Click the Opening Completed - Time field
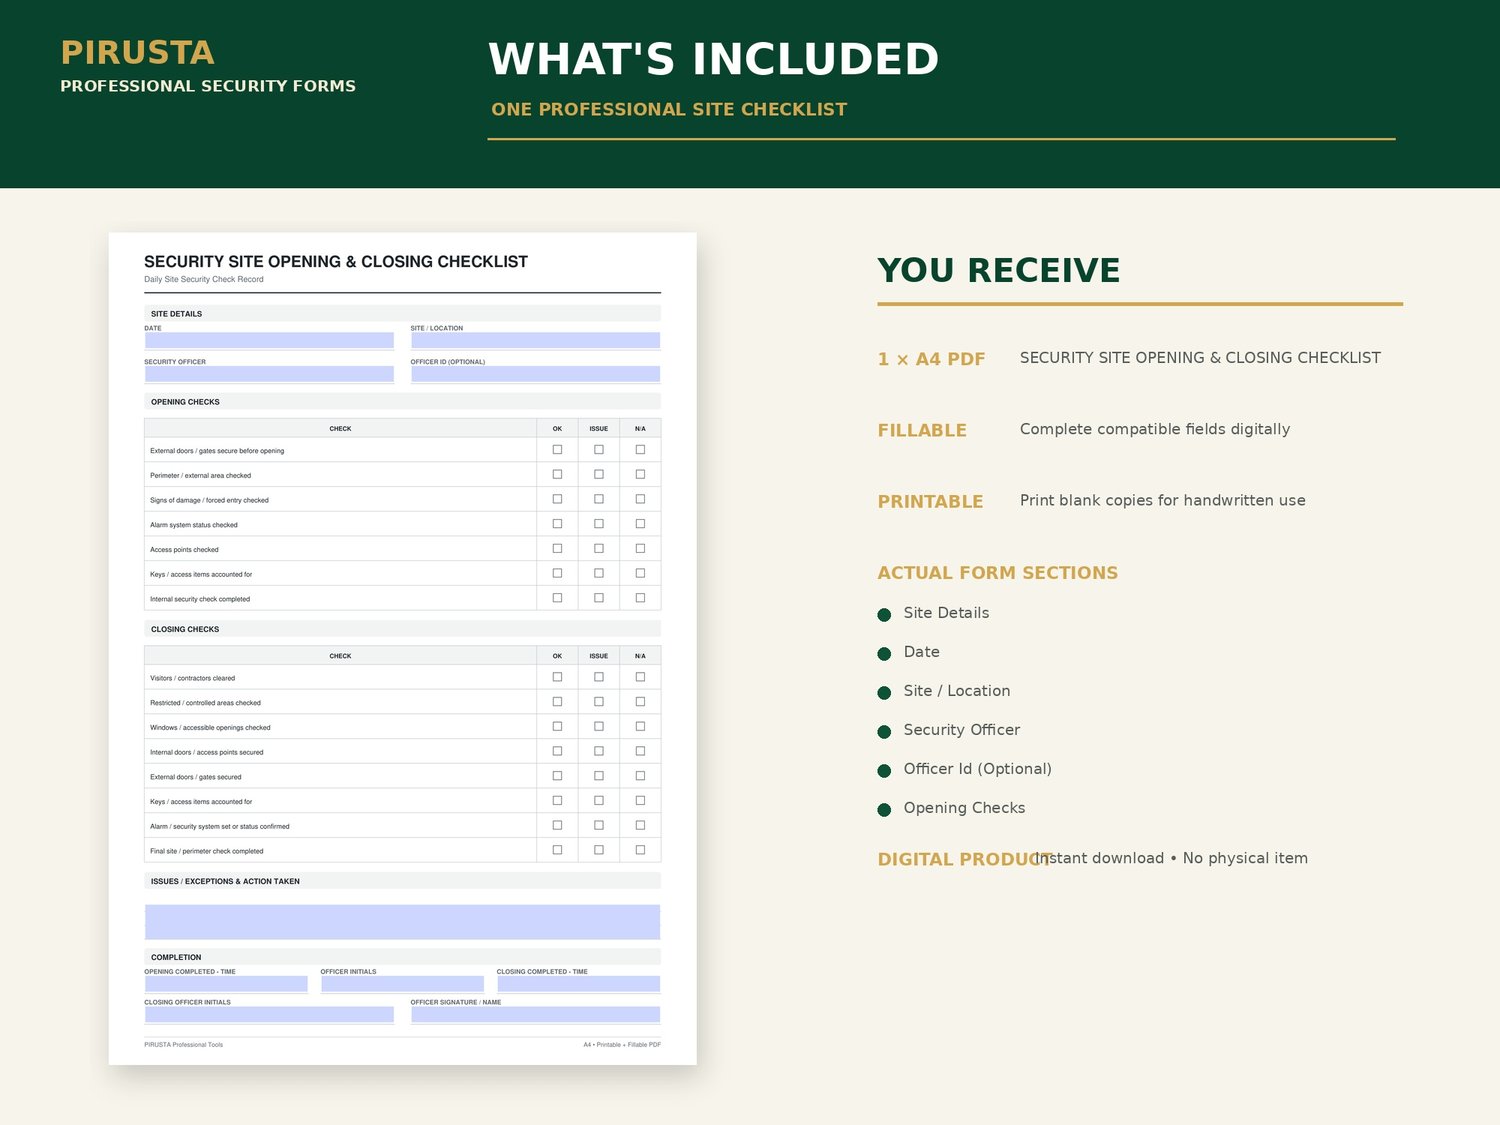This screenshot has height=1125, width=1500. [226, 984]
